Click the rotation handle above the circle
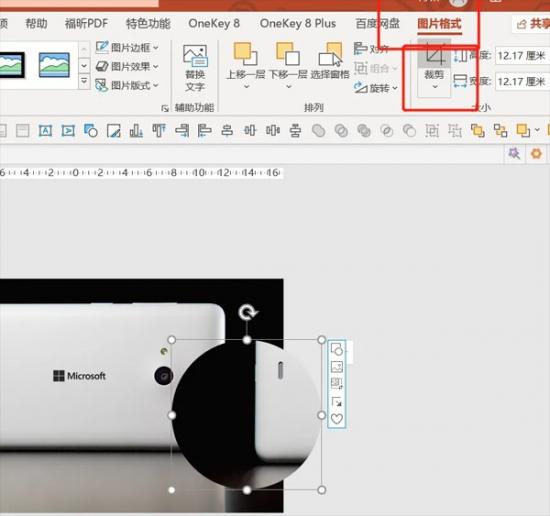Viewport: 550px width, 516px height. pyautogui.click(x=247, y=312)
